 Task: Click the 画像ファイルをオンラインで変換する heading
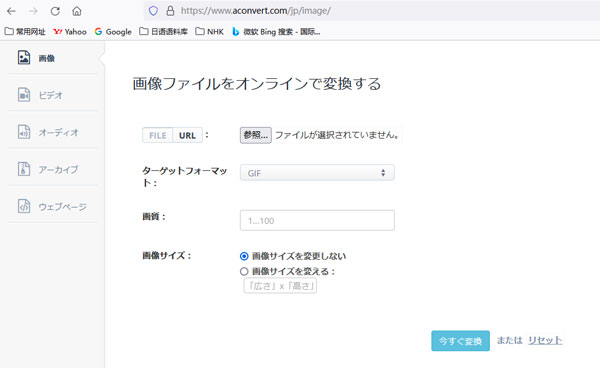pyautogui.click(x=257, y=84)
